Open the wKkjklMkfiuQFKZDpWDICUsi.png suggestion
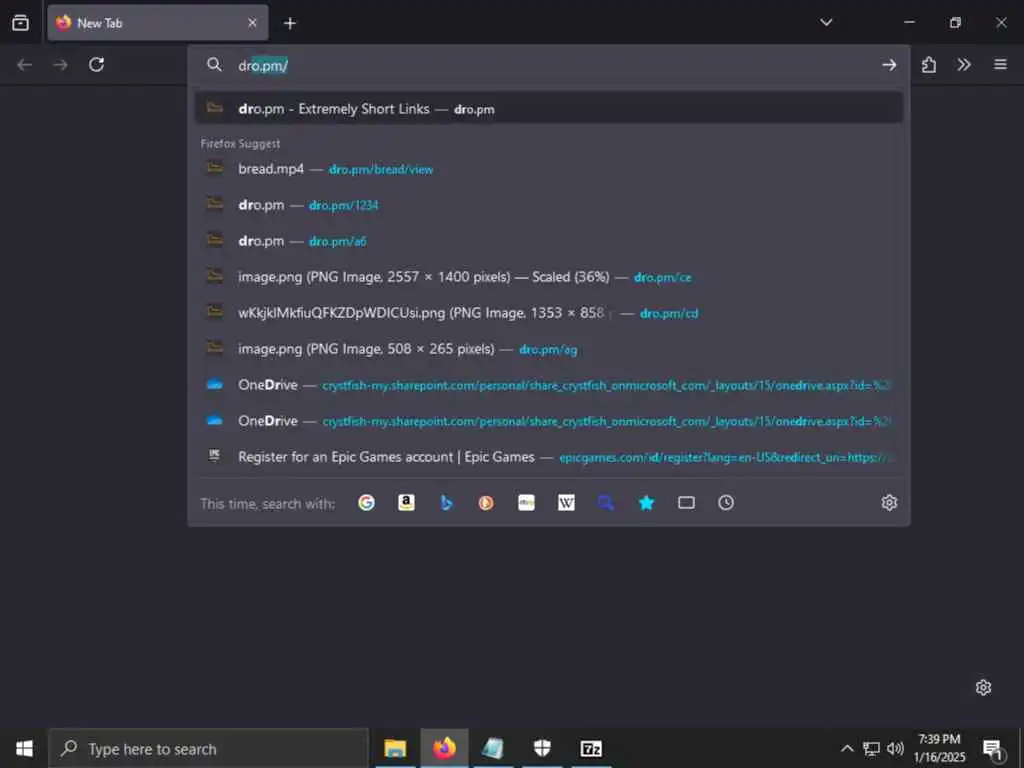 coord(549,313)
